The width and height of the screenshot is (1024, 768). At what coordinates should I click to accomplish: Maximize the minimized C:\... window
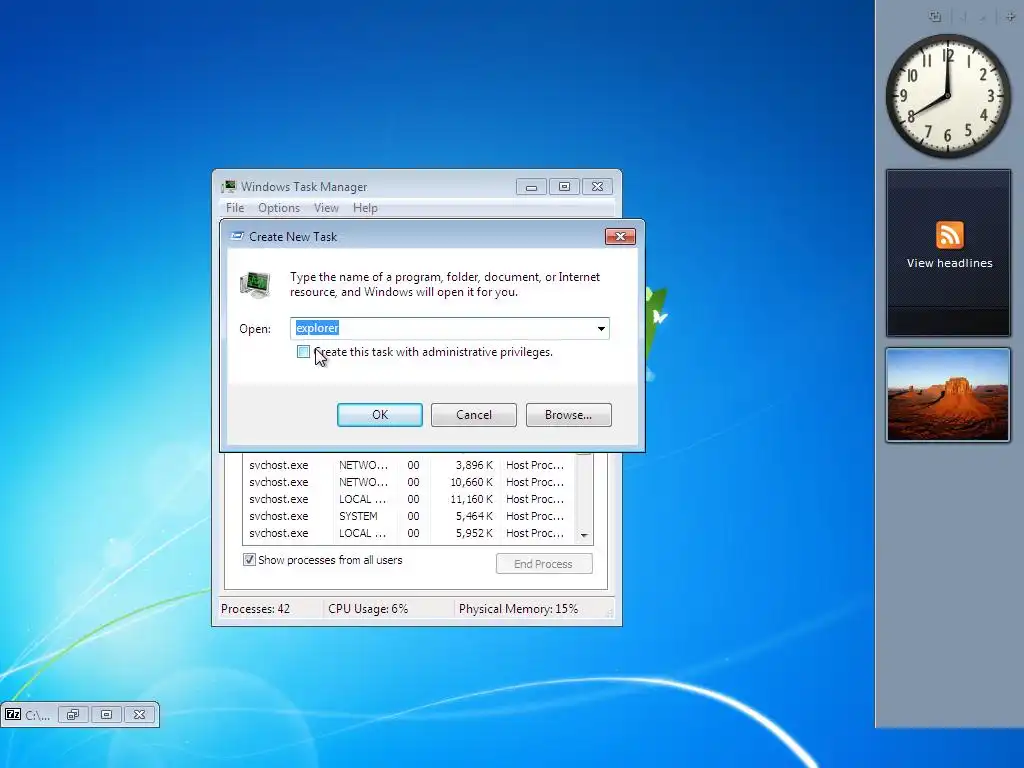coord(106,714)
